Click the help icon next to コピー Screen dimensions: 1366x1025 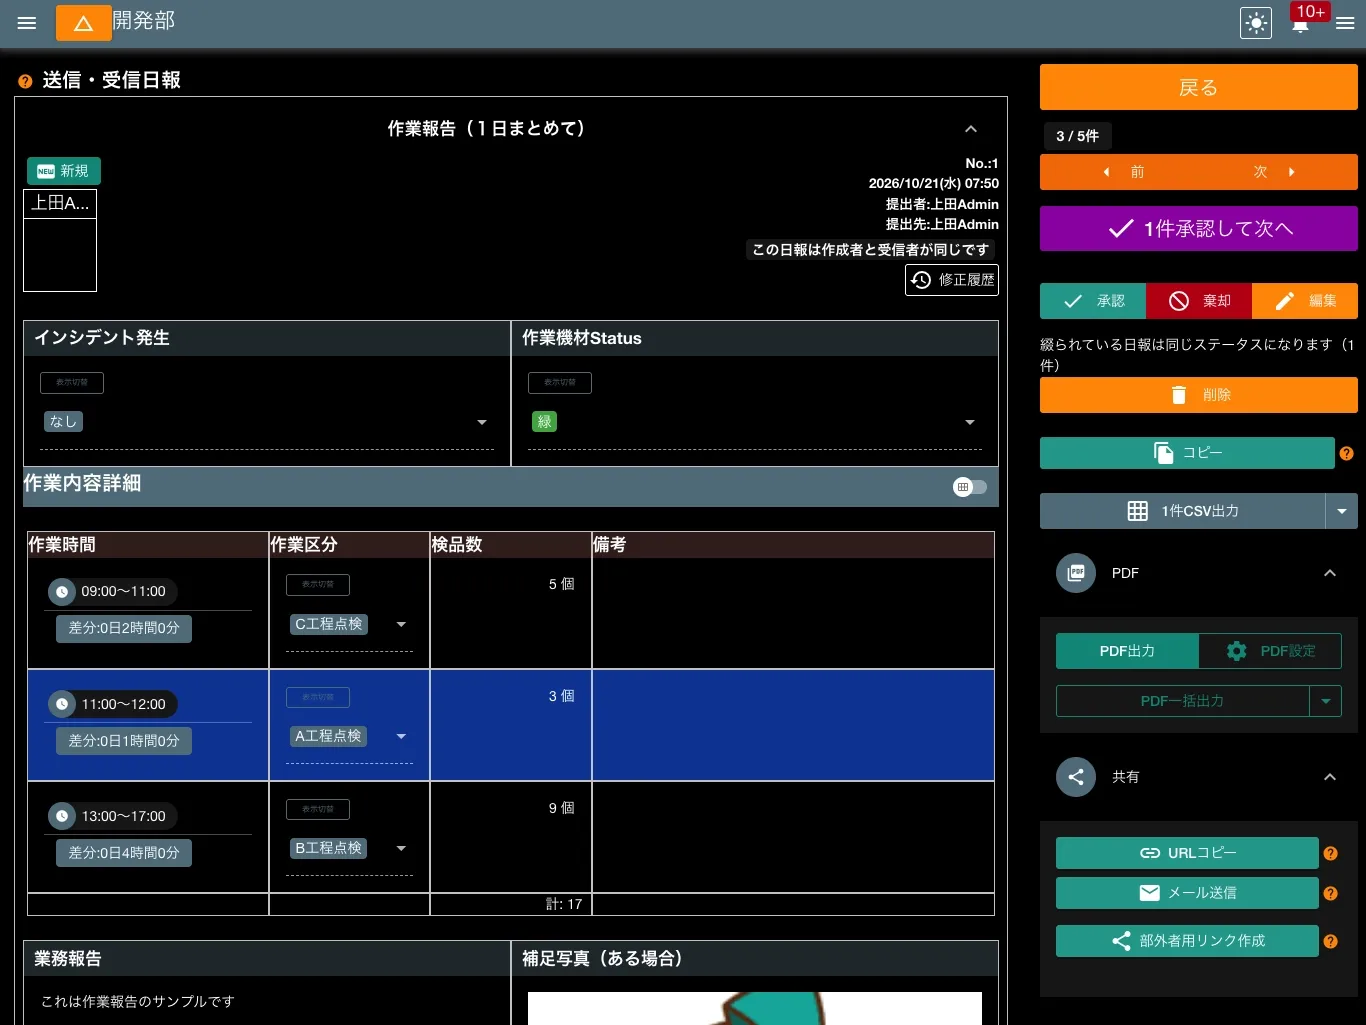coord(1347,453)
